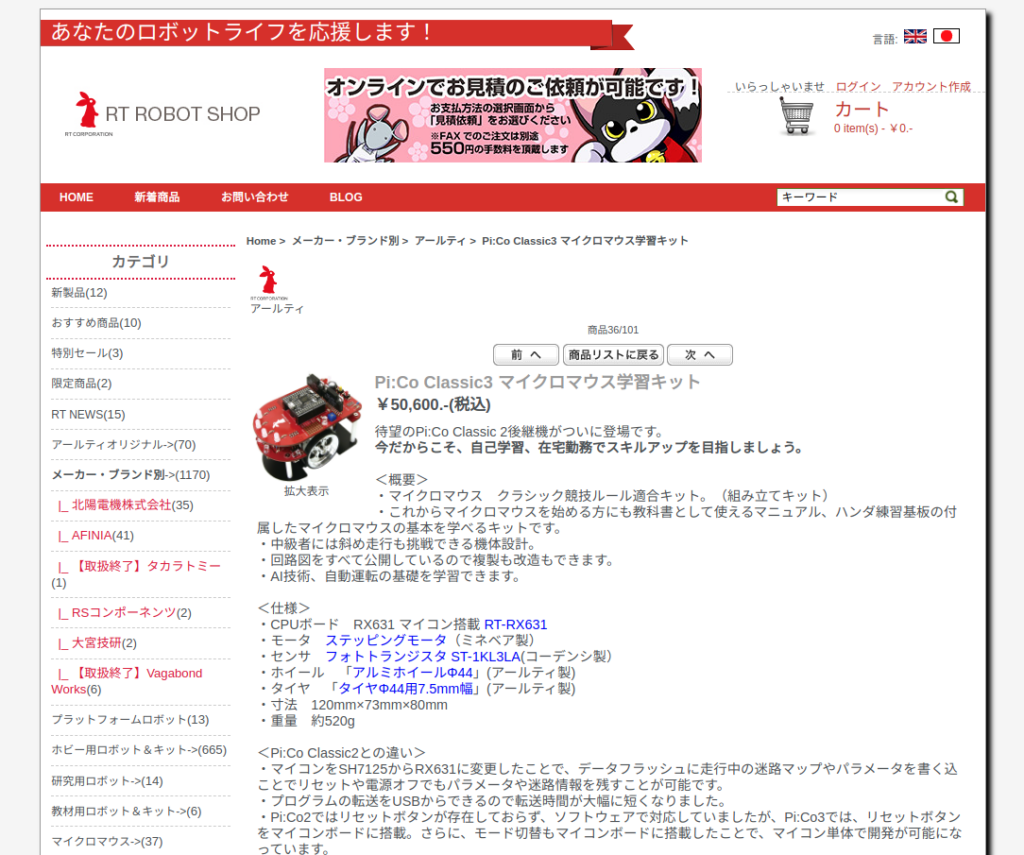Click 商品リストに戻る button
1024x855 pixels.
tap(613, 355)
